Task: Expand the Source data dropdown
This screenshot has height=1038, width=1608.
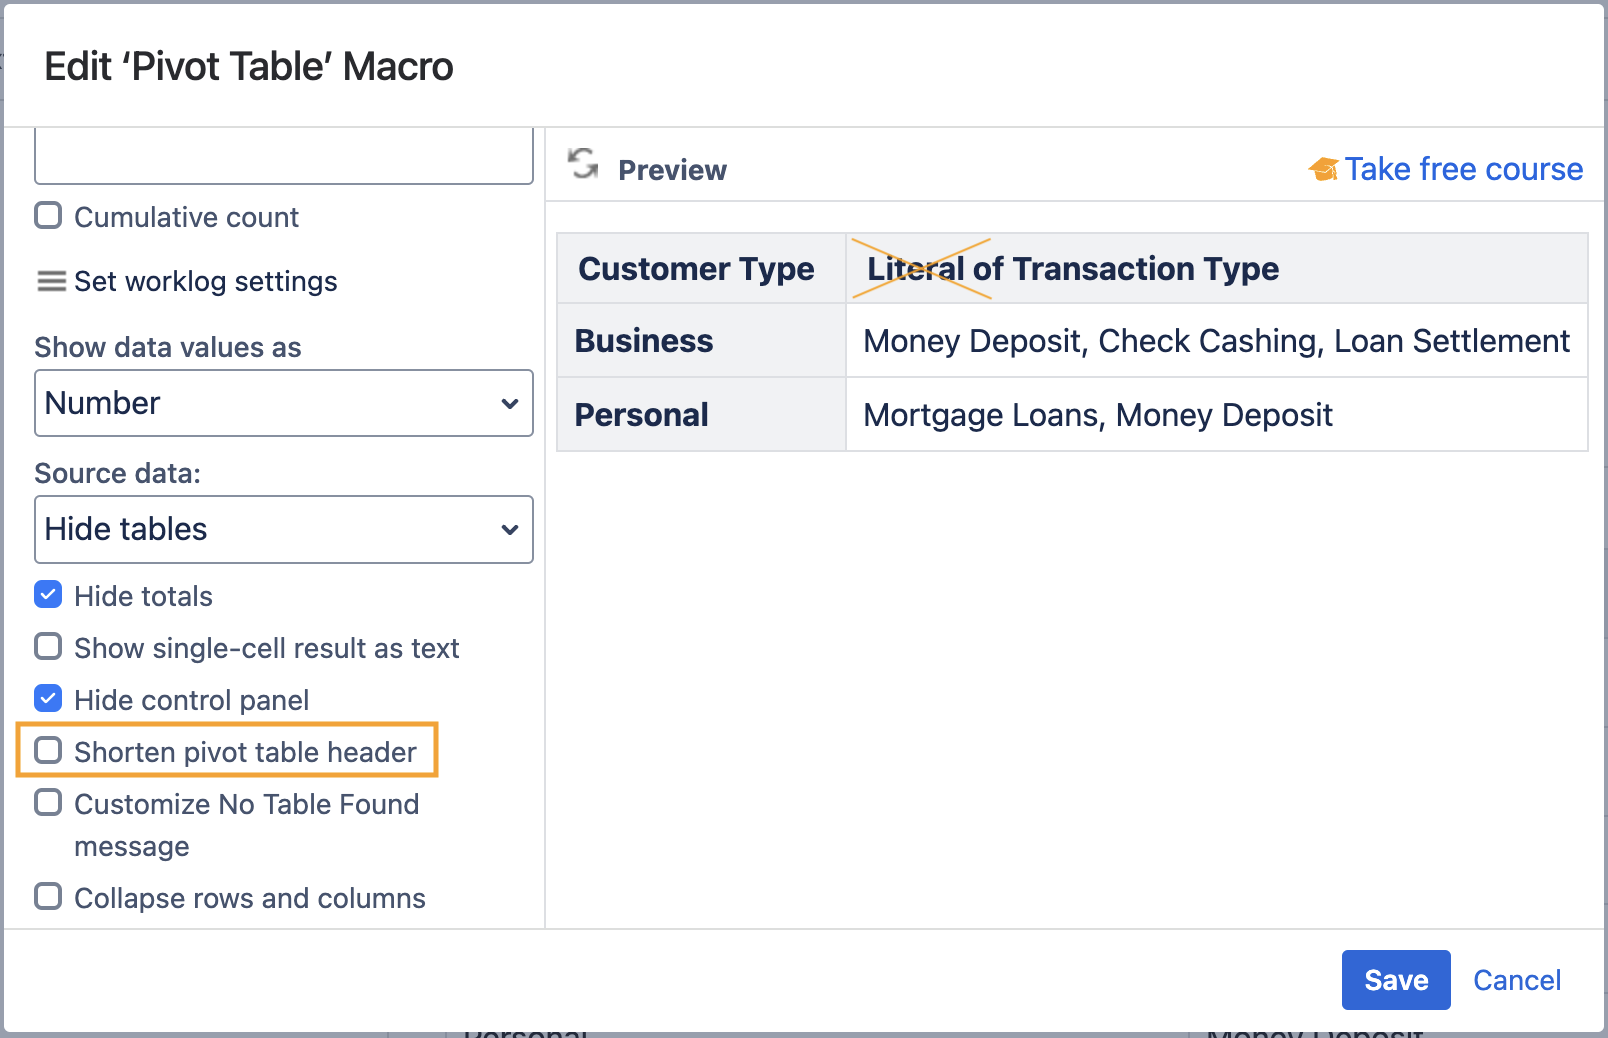Action: coord(283,529)
